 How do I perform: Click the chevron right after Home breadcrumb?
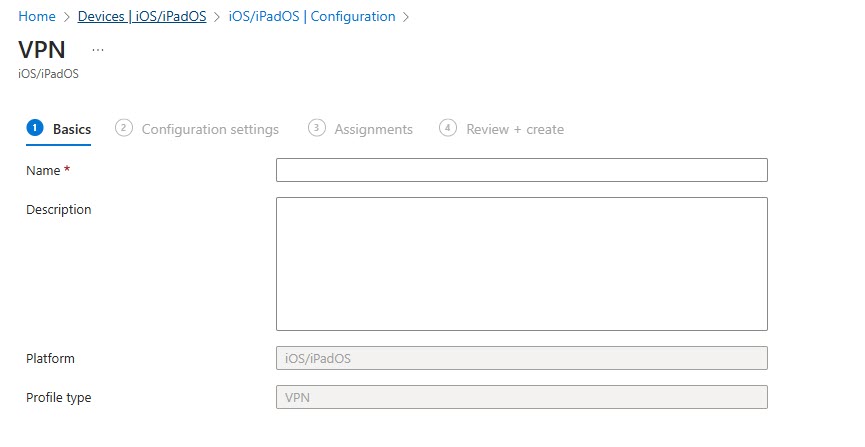point(67,17)
